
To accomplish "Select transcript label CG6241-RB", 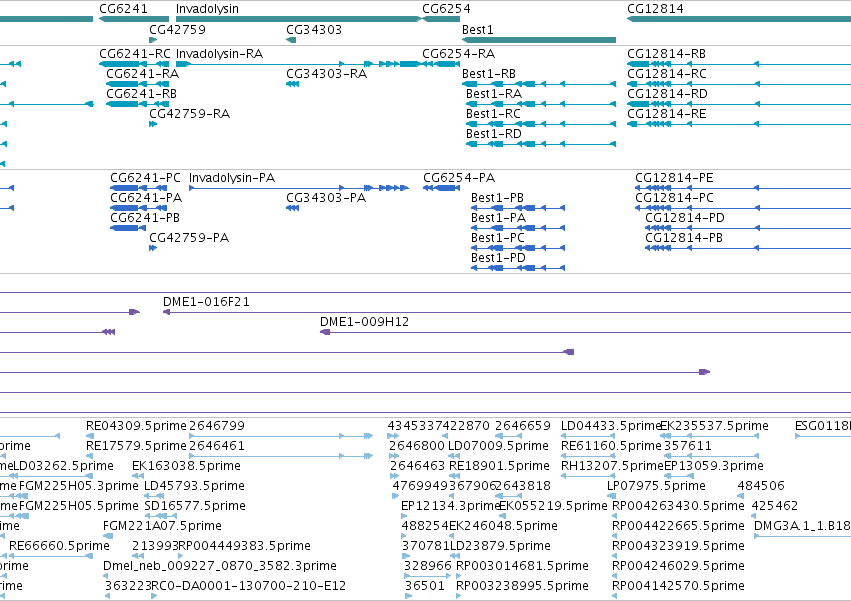I will click(142, 94).
